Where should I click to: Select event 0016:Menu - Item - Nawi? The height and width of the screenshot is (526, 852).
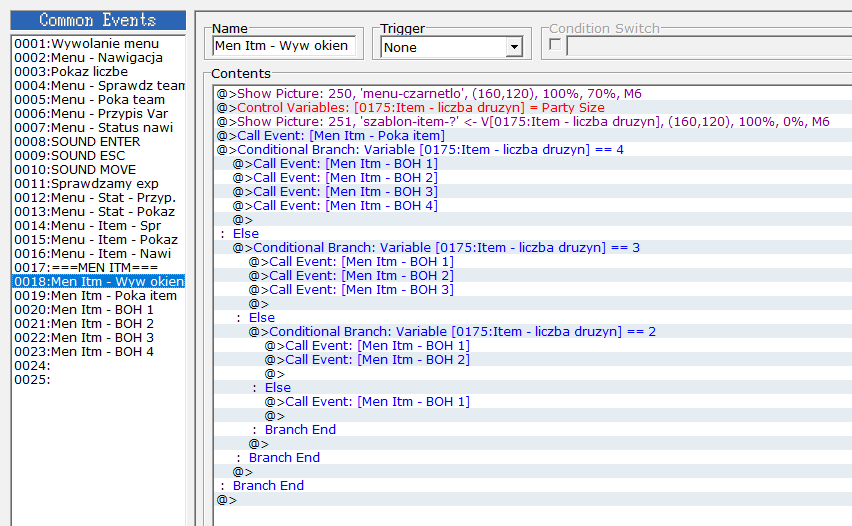[98, 254]
